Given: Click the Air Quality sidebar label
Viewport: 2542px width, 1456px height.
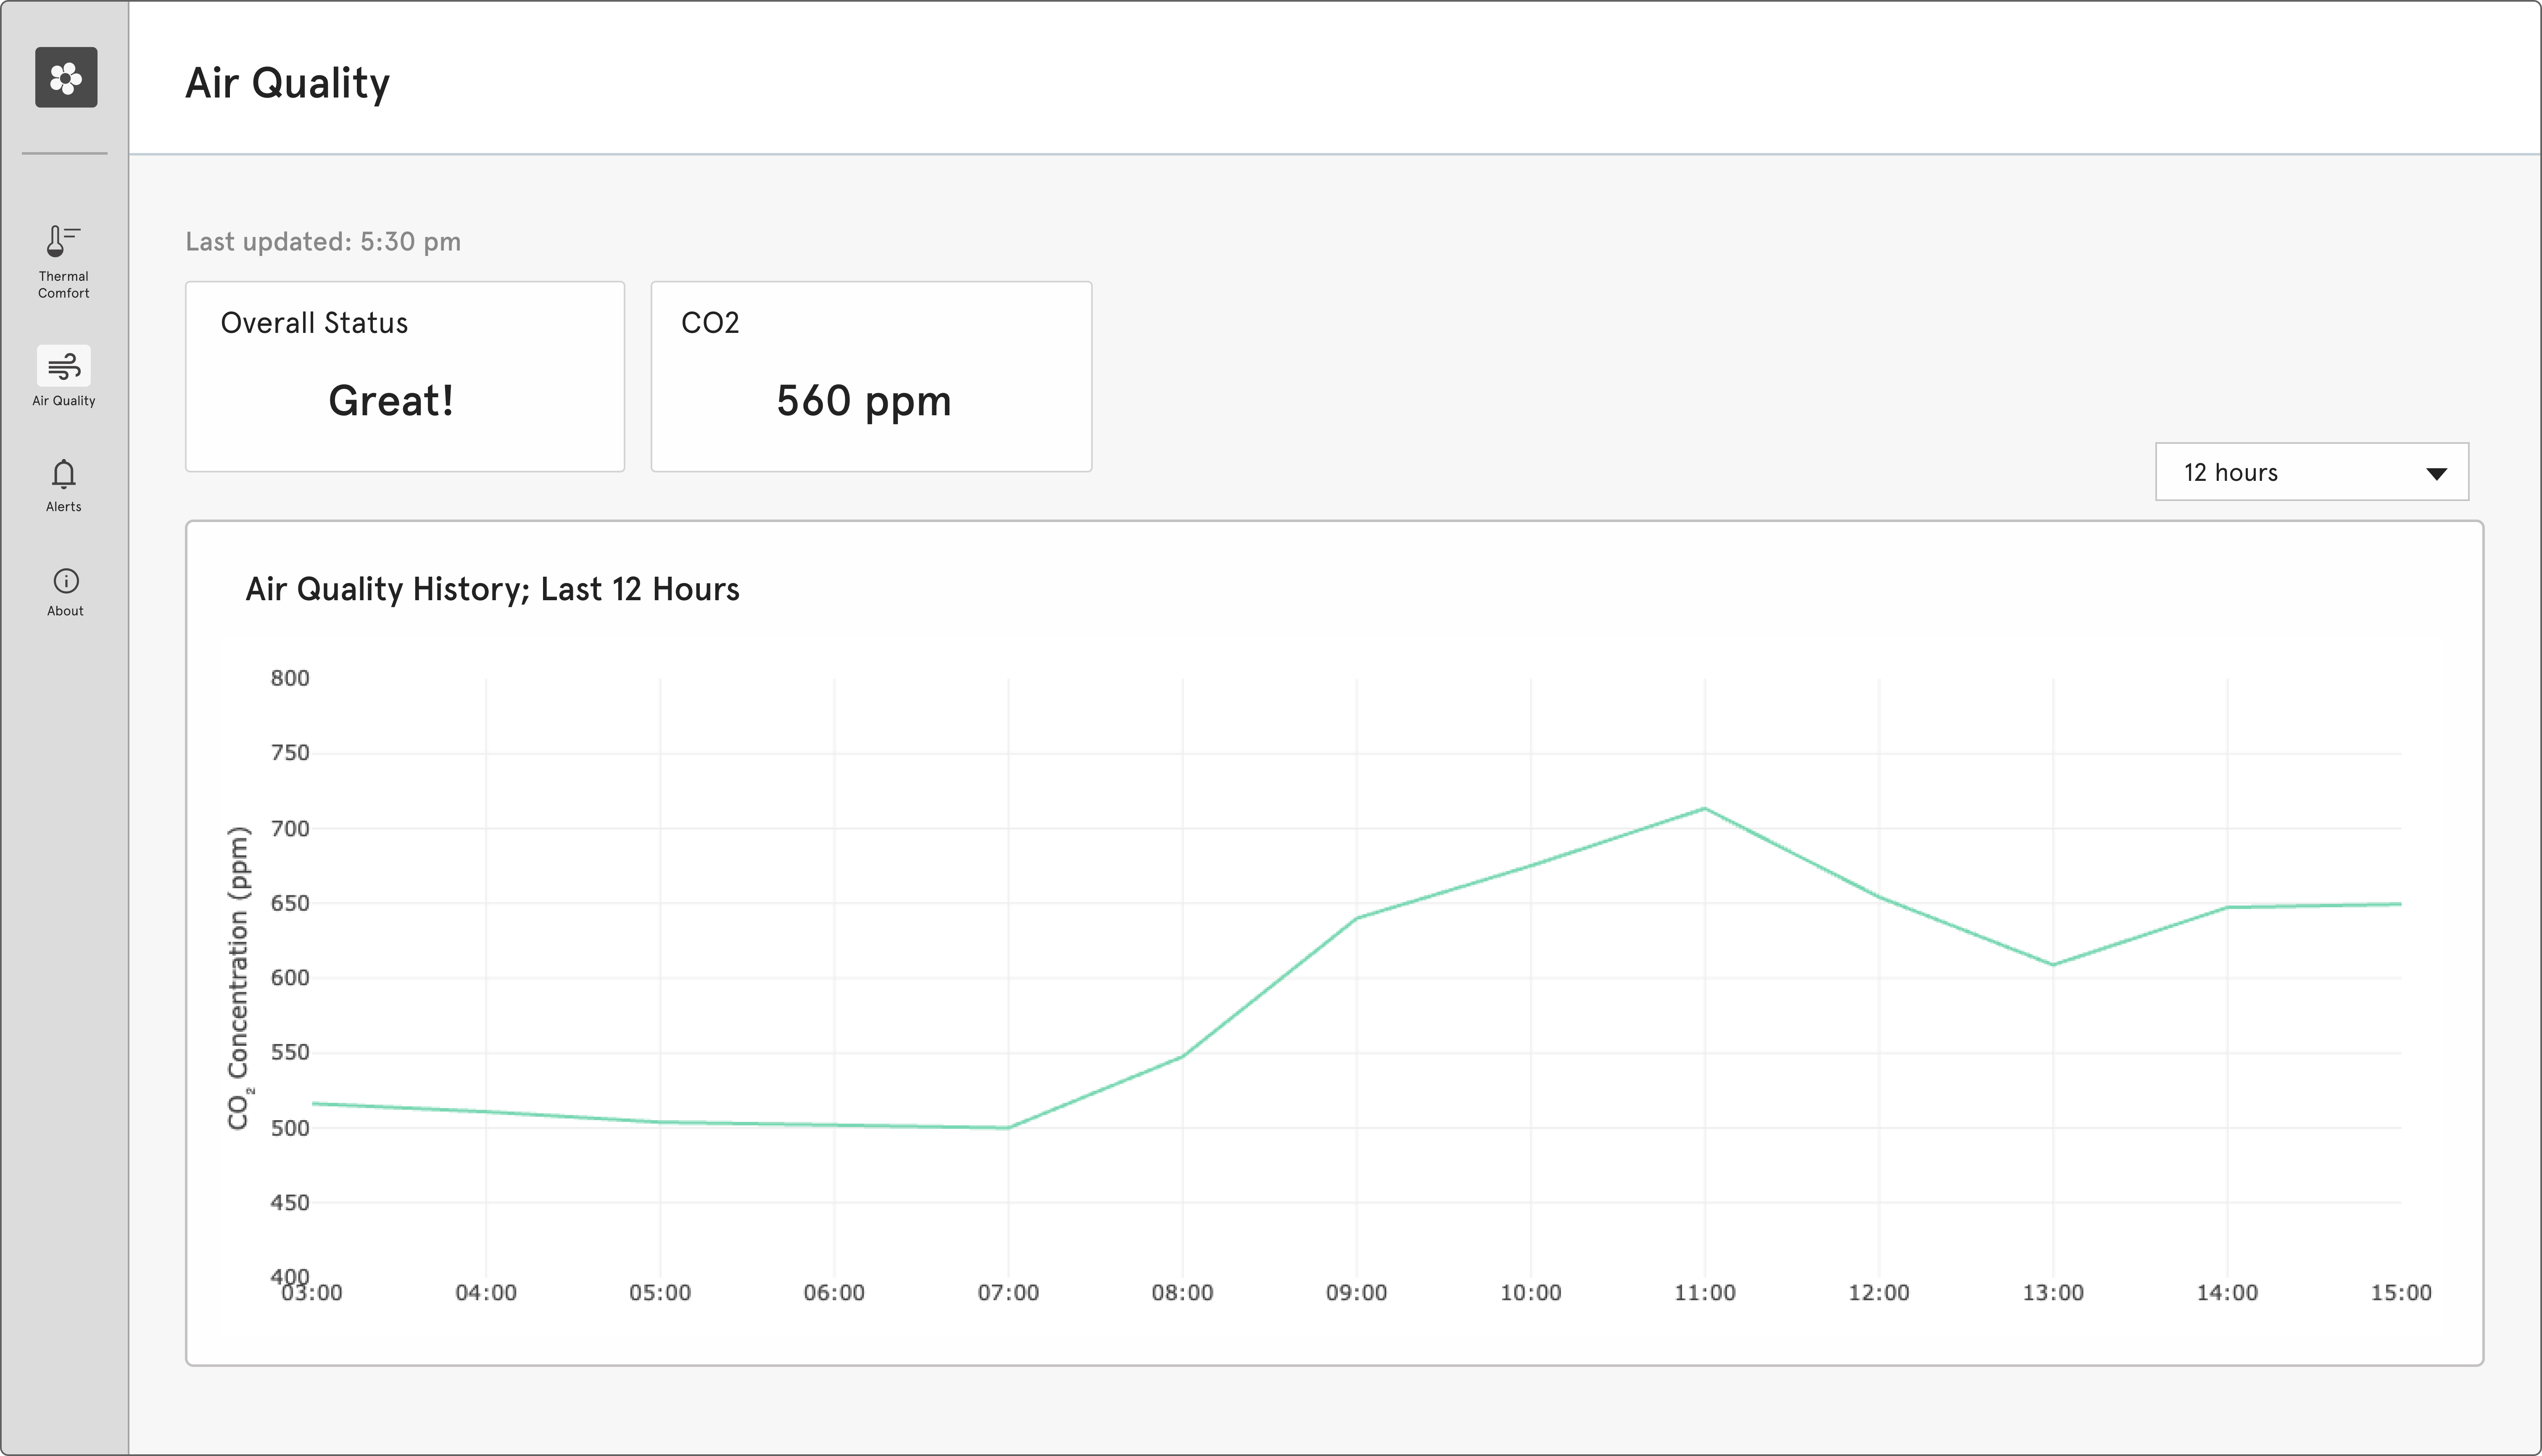Looking at the screenshot, I should click(64, 401).
